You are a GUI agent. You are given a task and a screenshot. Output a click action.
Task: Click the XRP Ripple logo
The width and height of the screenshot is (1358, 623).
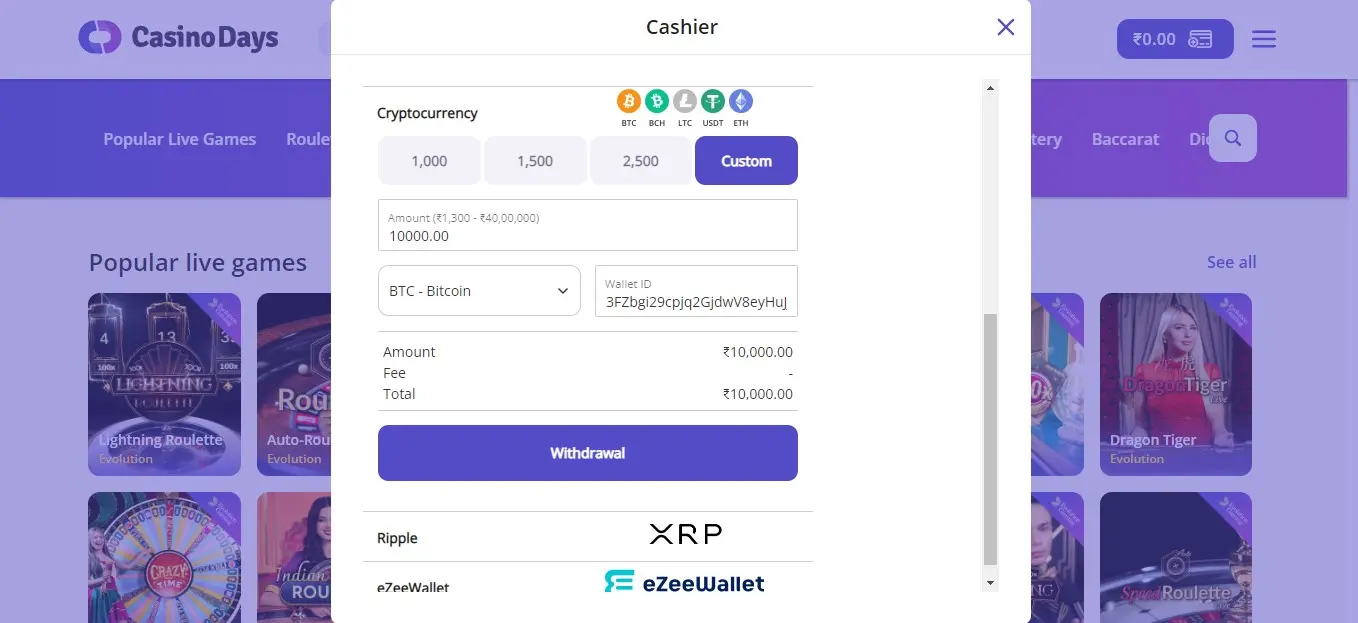685,534
